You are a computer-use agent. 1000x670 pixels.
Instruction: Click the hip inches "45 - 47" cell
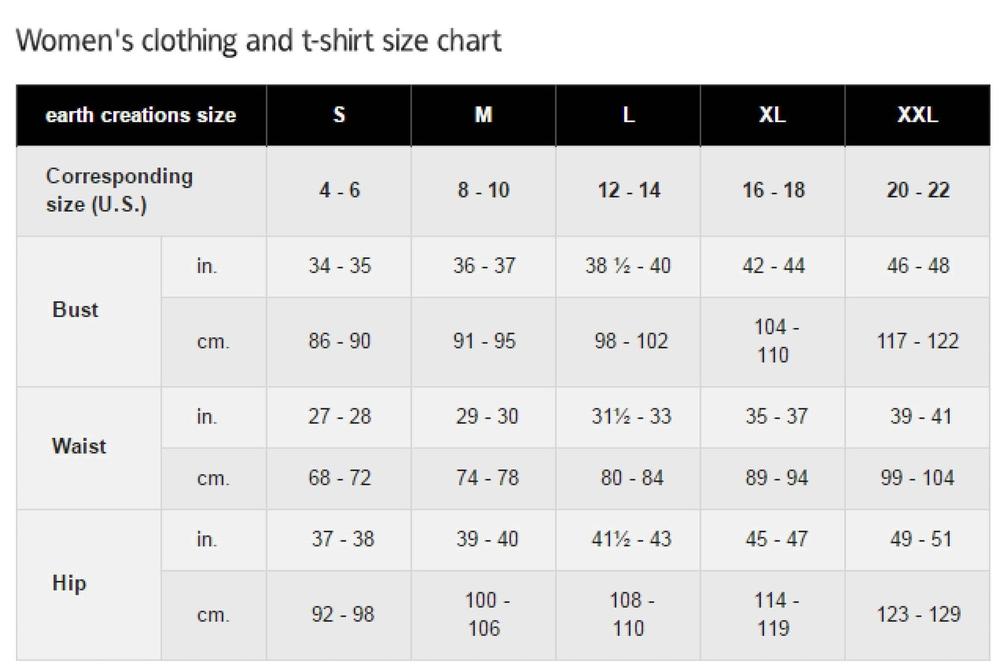pyautogui.click(x=772, y=539)
